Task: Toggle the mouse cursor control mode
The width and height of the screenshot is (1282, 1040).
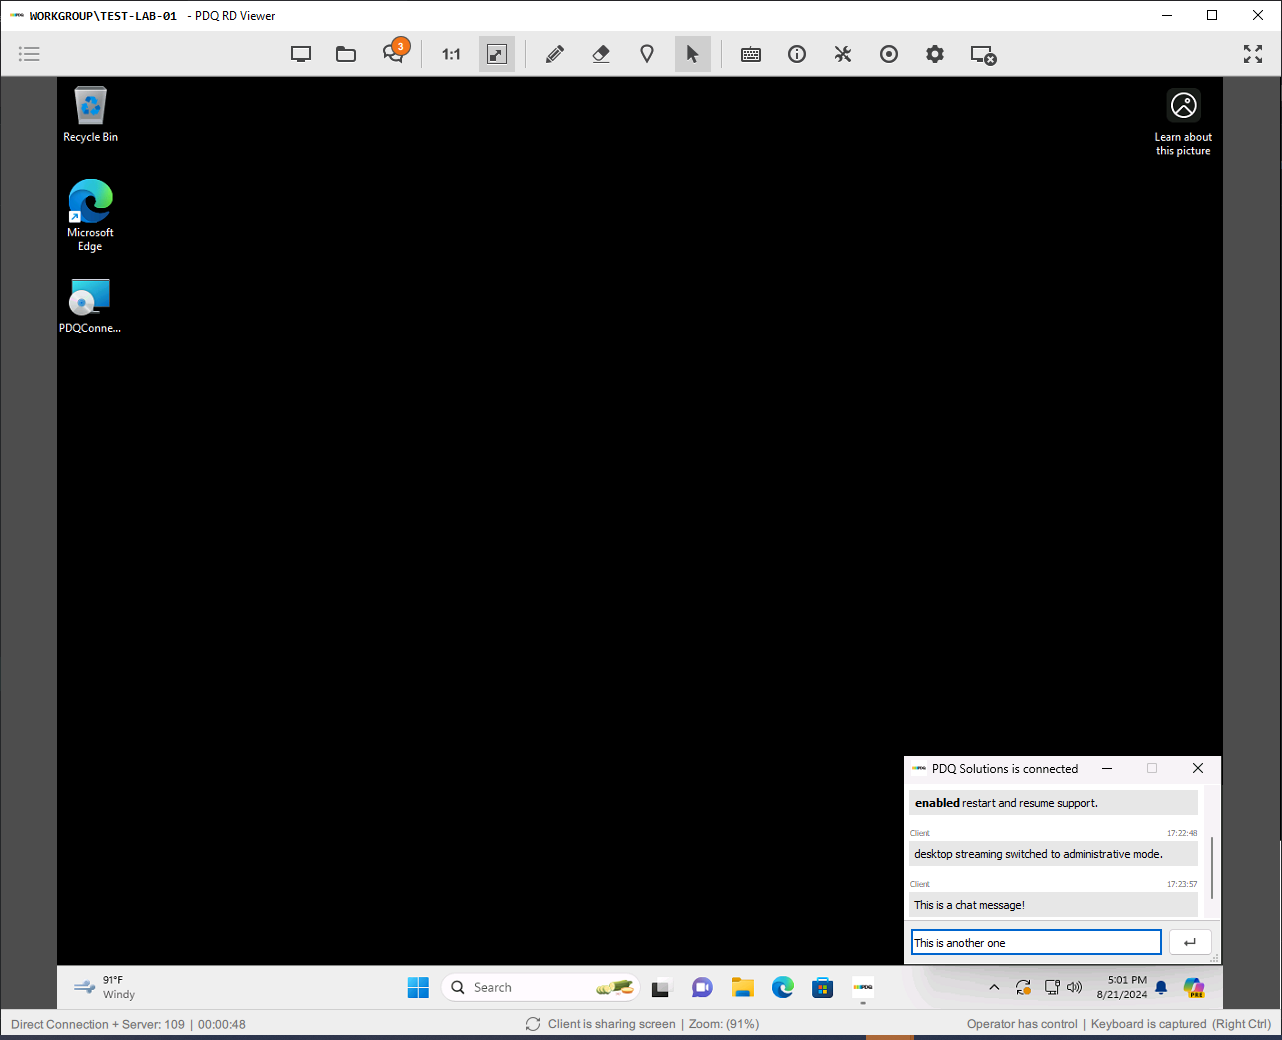Action: point(693,54)
